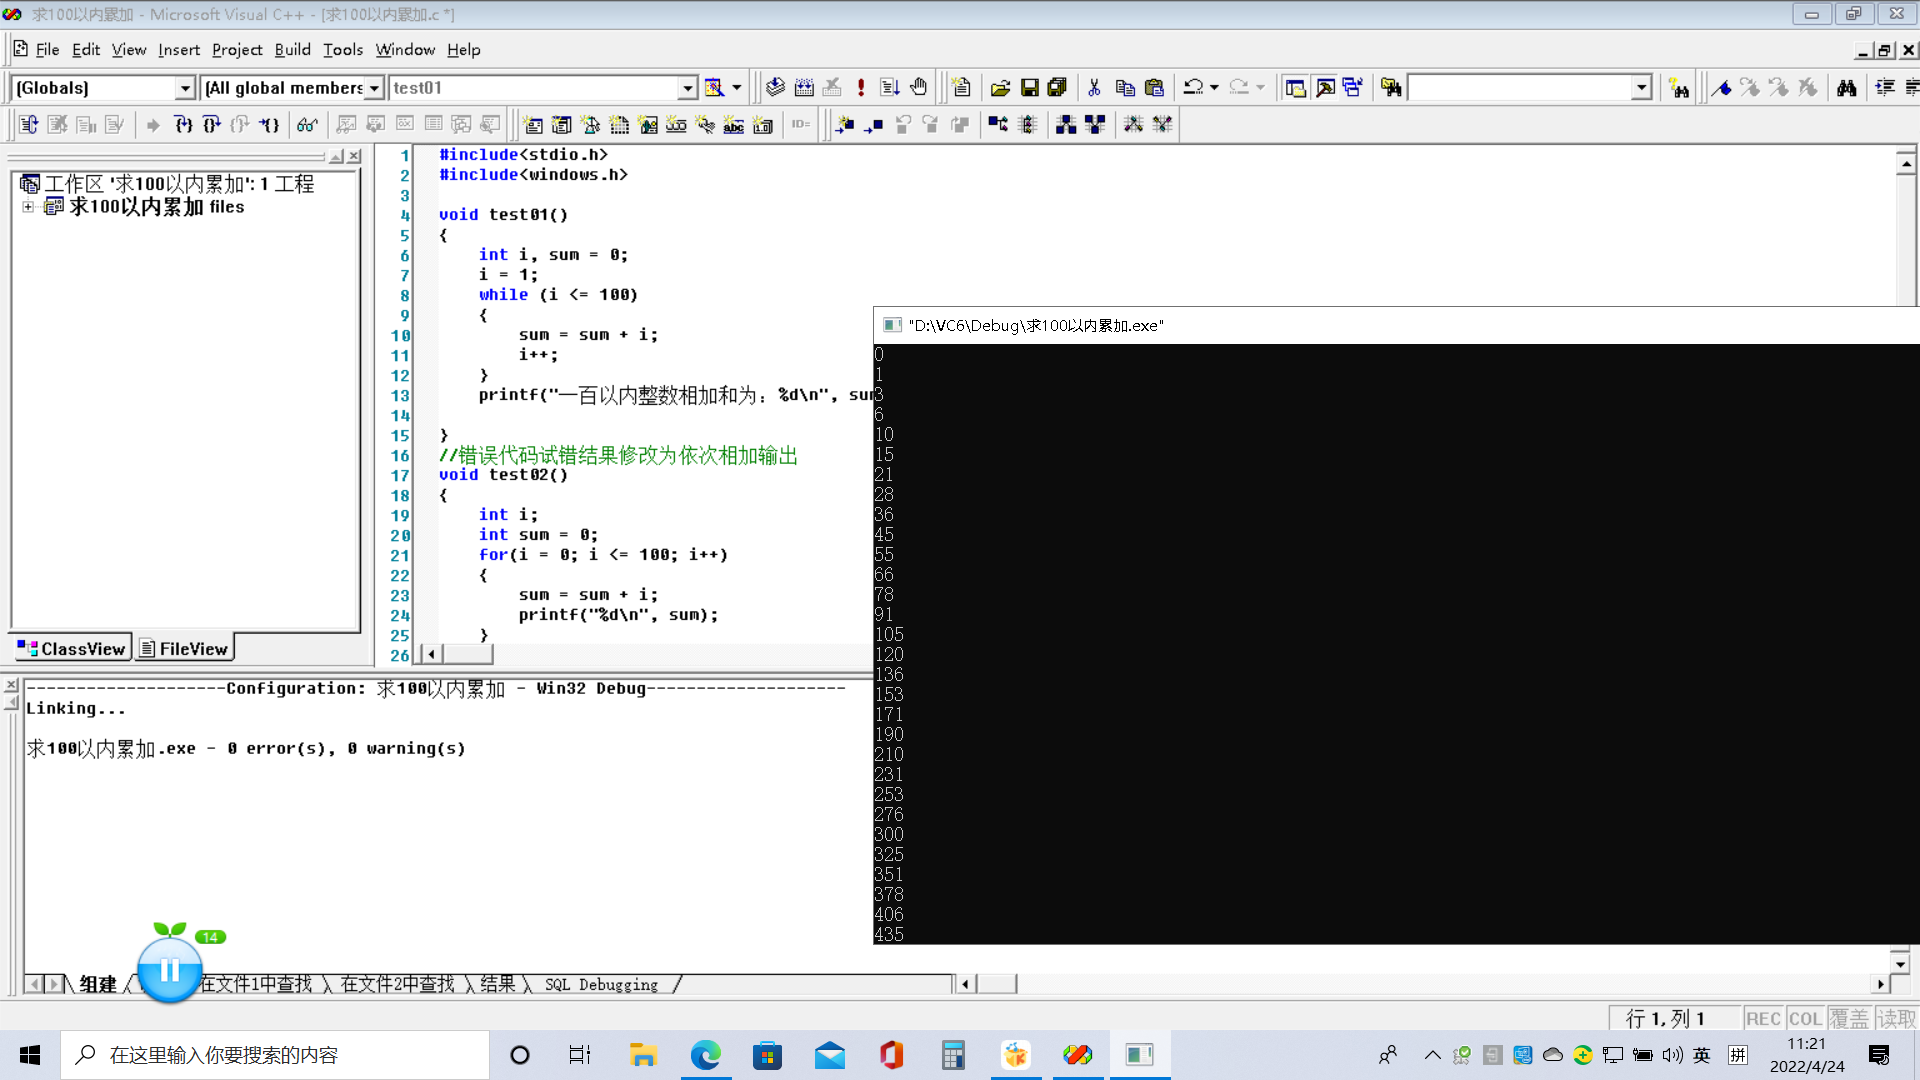
Task: Open the Build menu
Action: click(292, 50)
